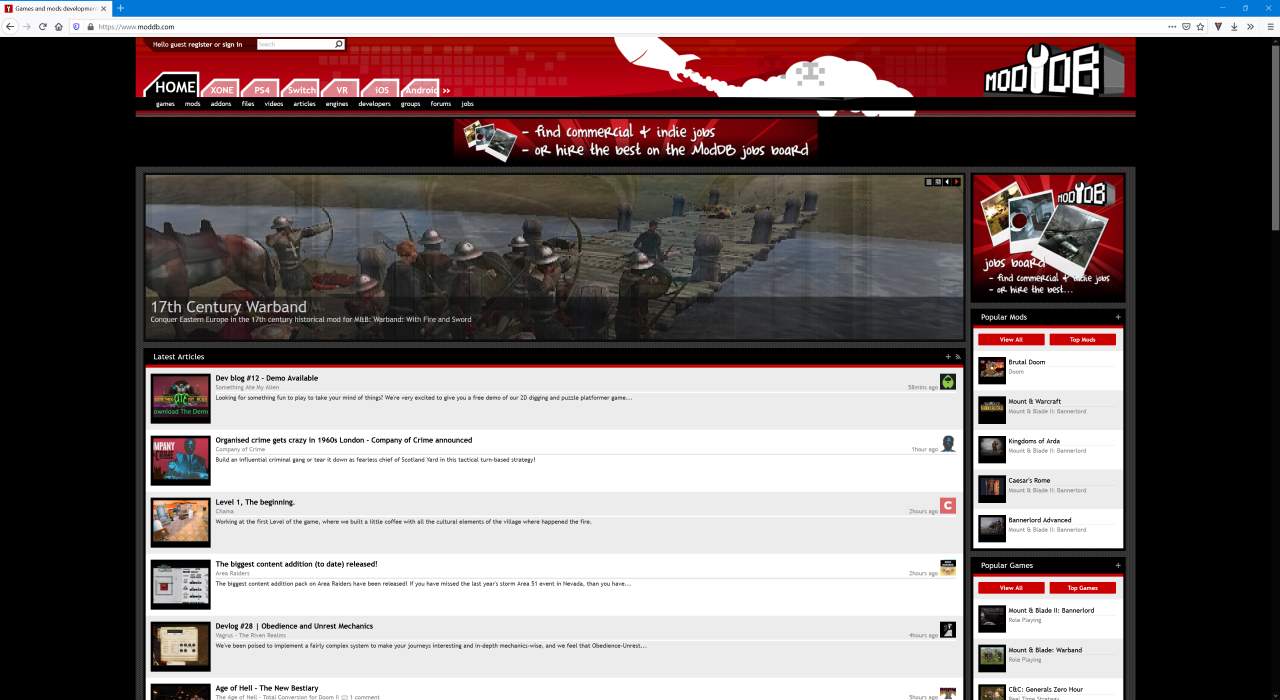The width and height of the screenshot is (1280, 700).
Task: Open the games menu item
Action: [x=165, y=104]
